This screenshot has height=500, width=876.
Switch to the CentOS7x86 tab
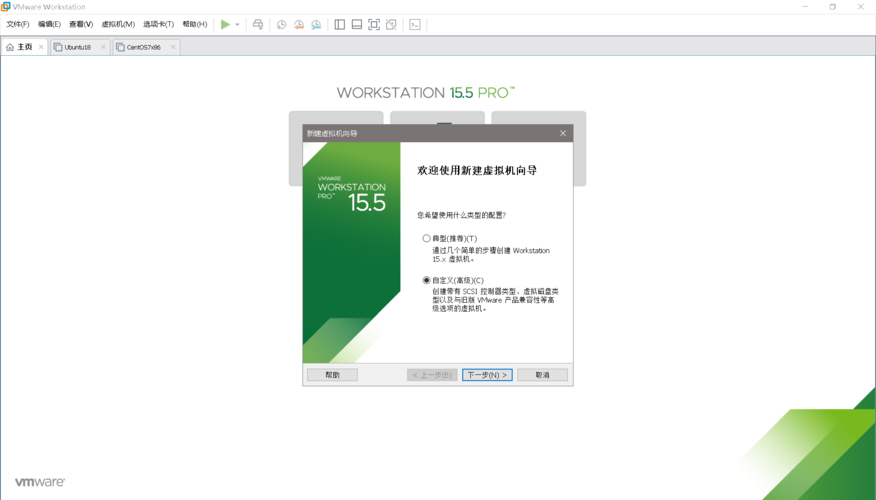[144, 47]
